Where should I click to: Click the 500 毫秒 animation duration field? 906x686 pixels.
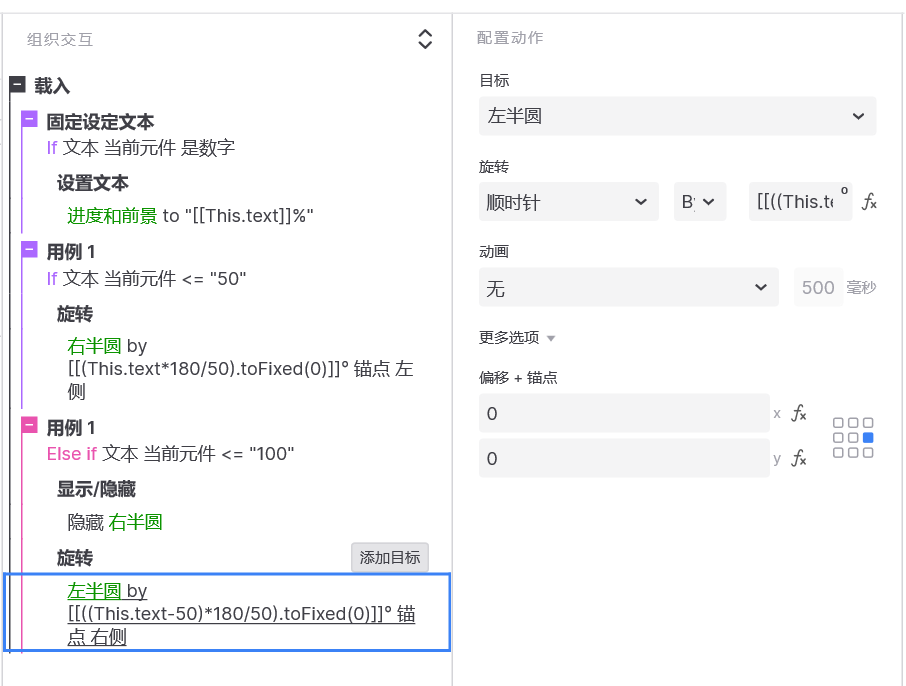pyautogui.click(x=818, y=288)
